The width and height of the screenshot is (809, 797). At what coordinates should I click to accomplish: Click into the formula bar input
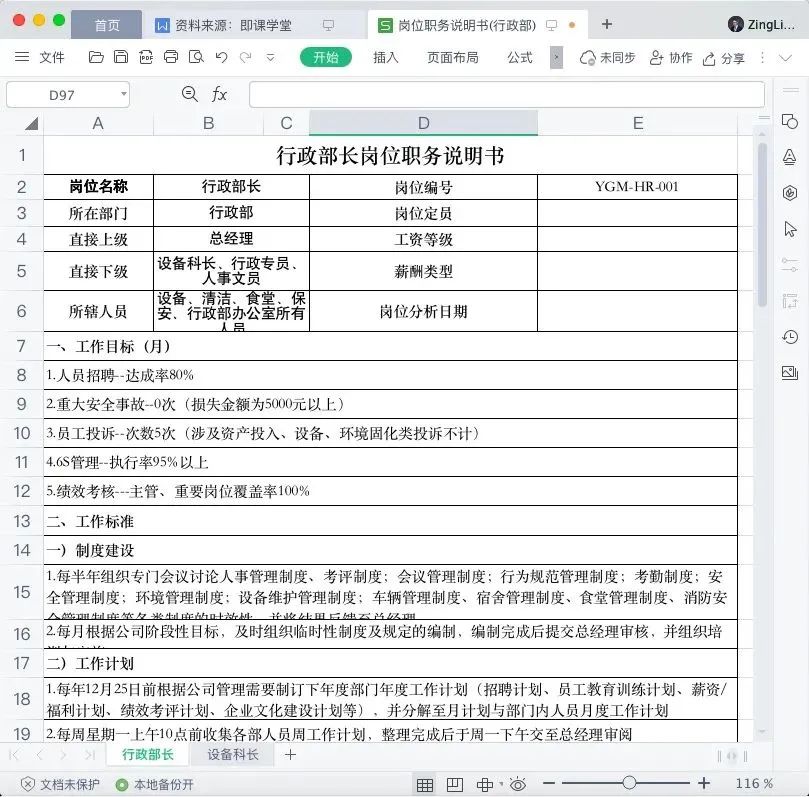pyautogui.click(x=507, y=94)
